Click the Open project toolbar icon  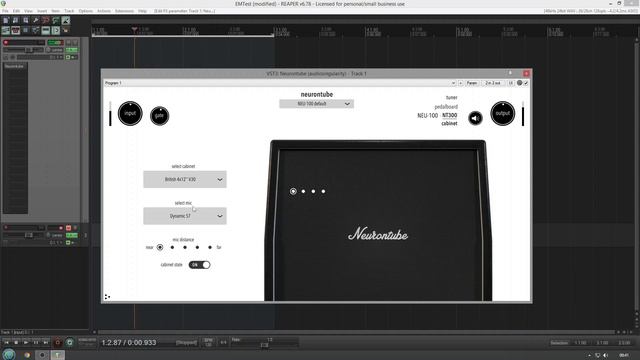pyautogui.click(x=16, y=20)
